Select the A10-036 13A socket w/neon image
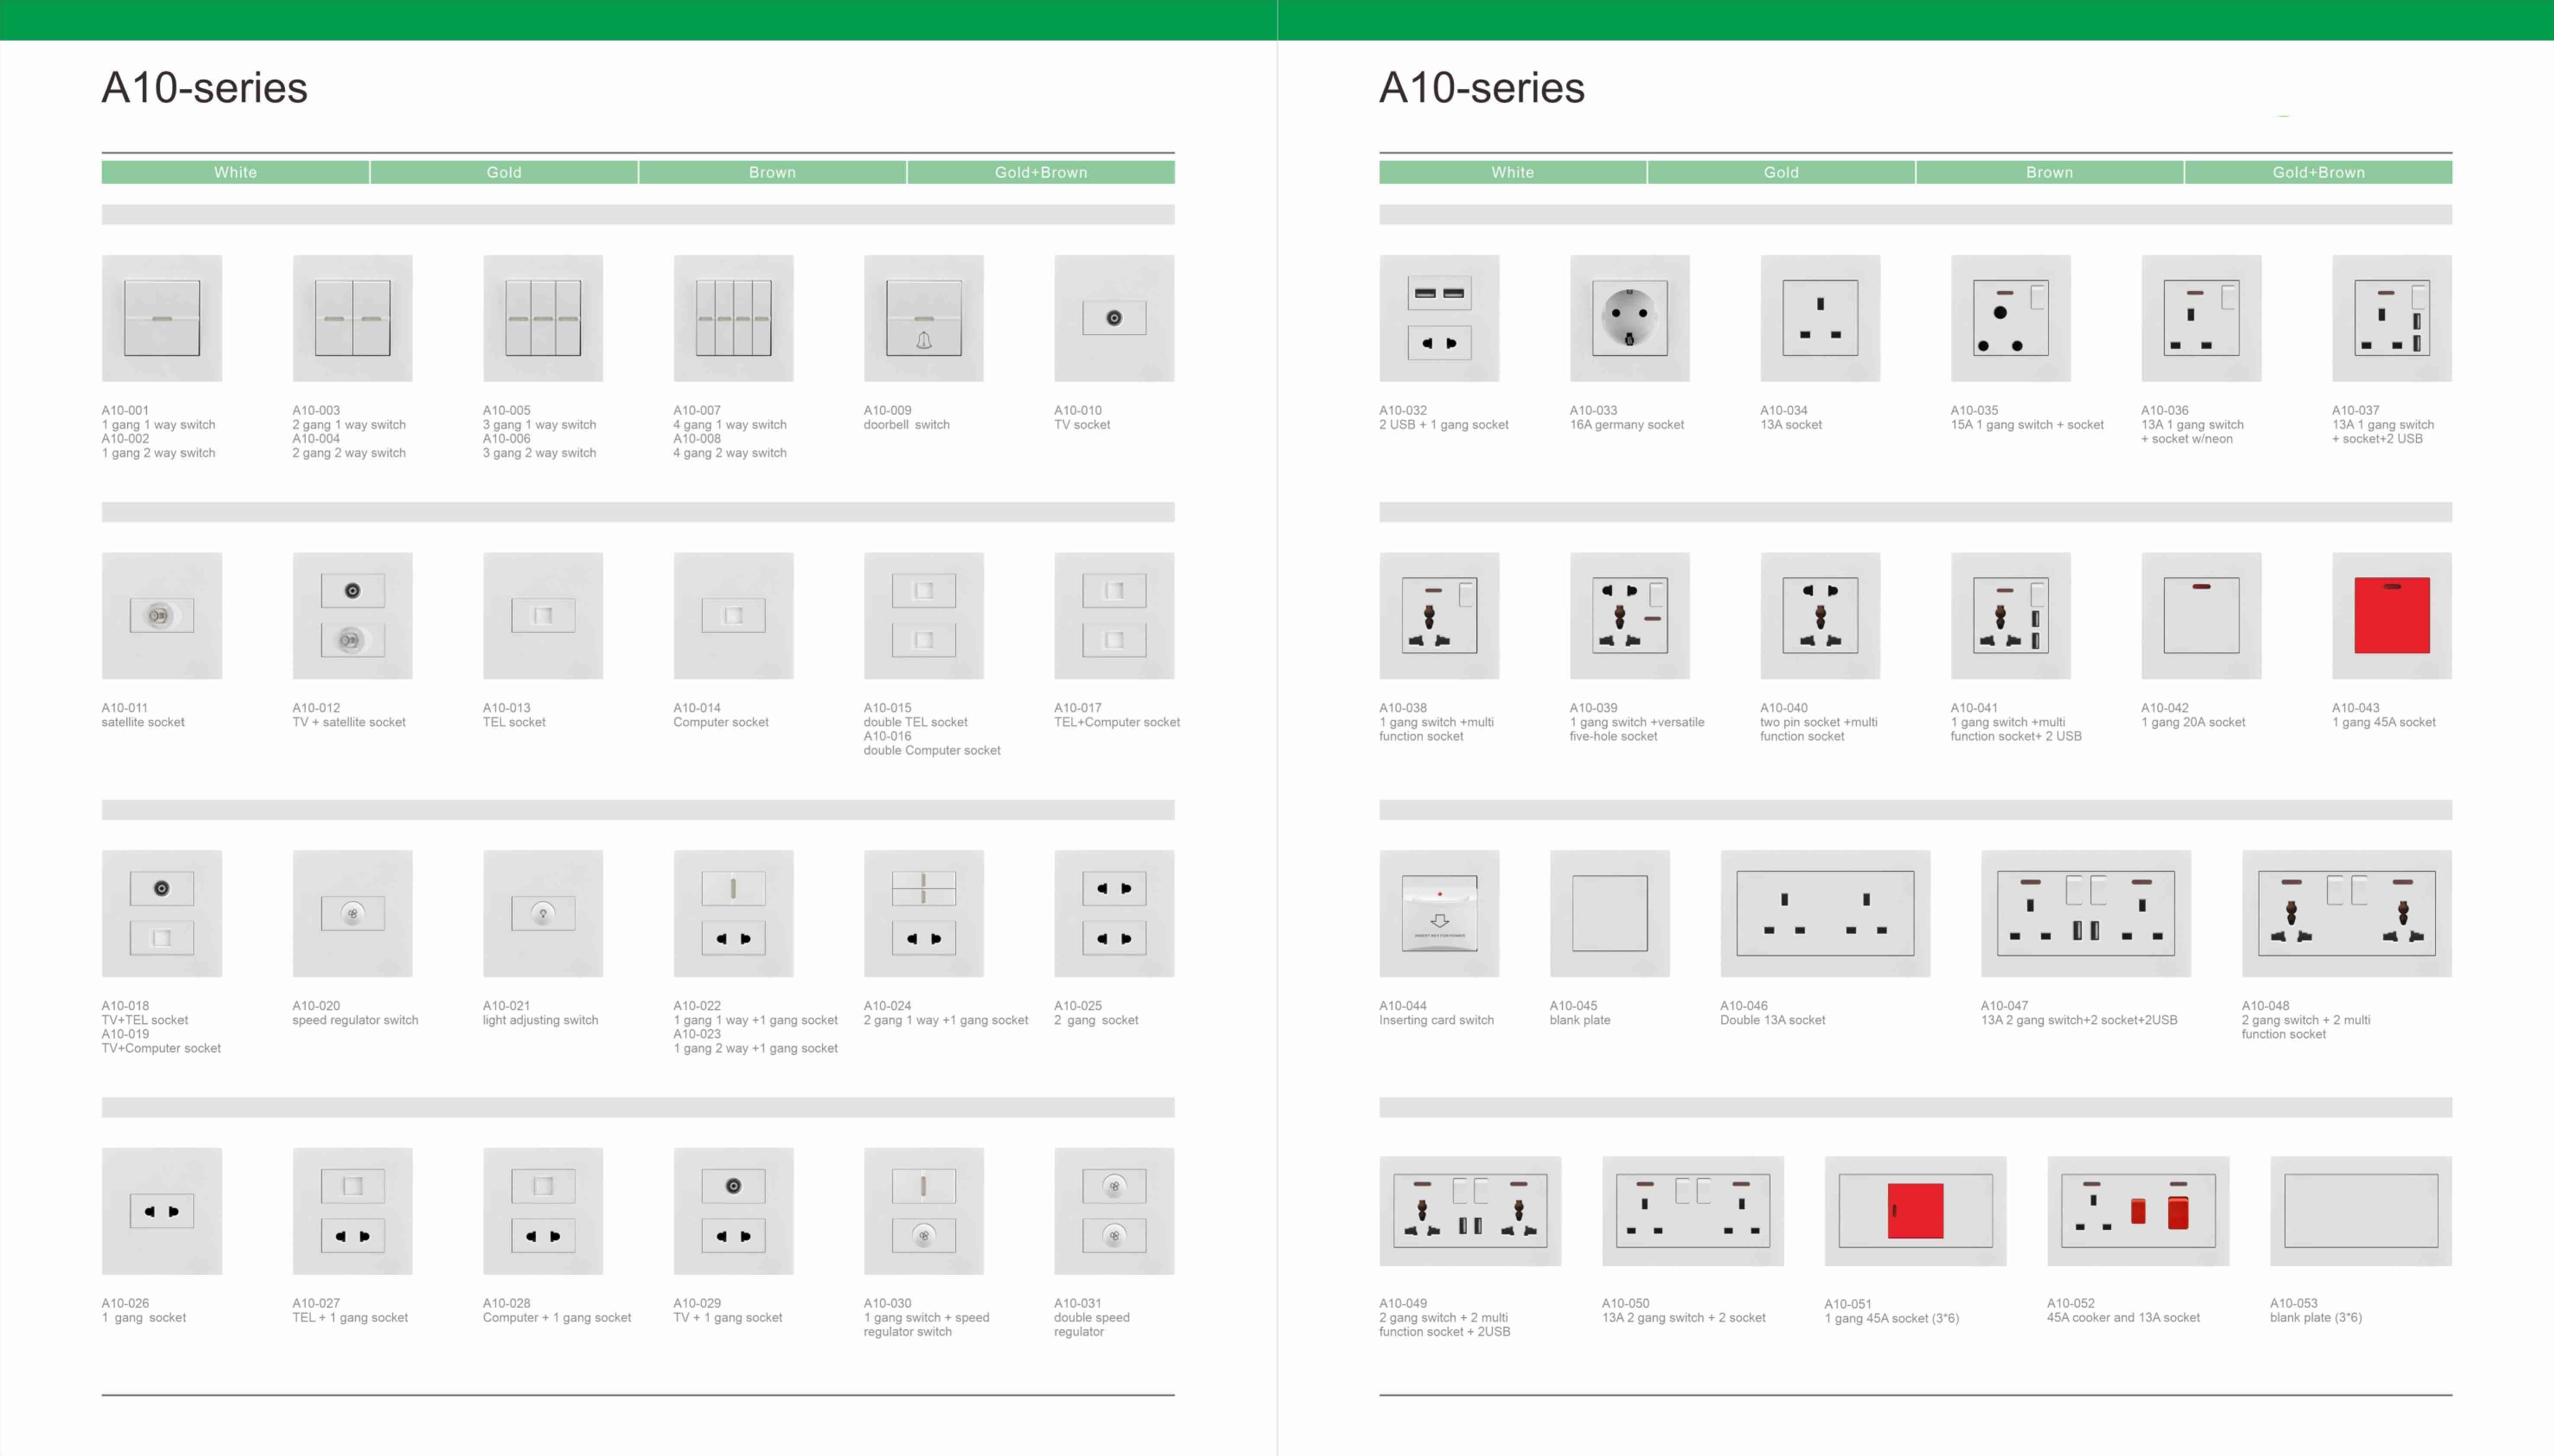The image size is (2554, 1456). click(x=2201, y=318)
